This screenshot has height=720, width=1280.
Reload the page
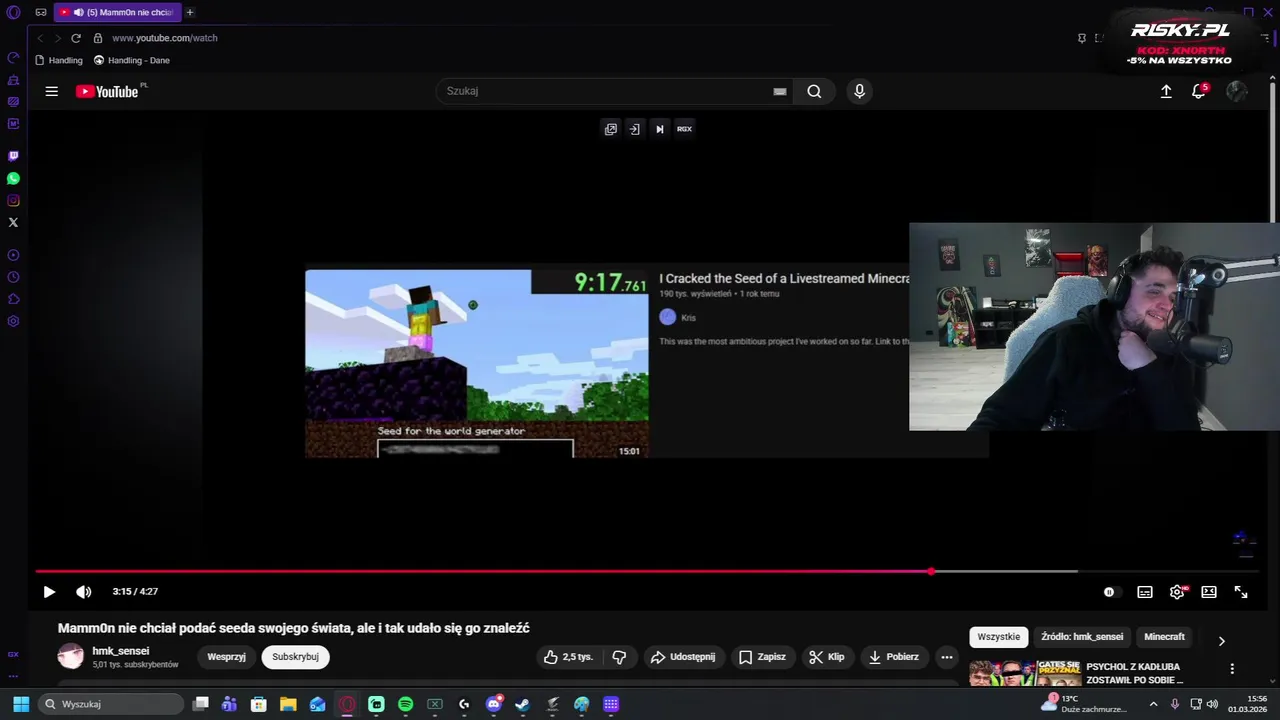click(x=75, y=38)
